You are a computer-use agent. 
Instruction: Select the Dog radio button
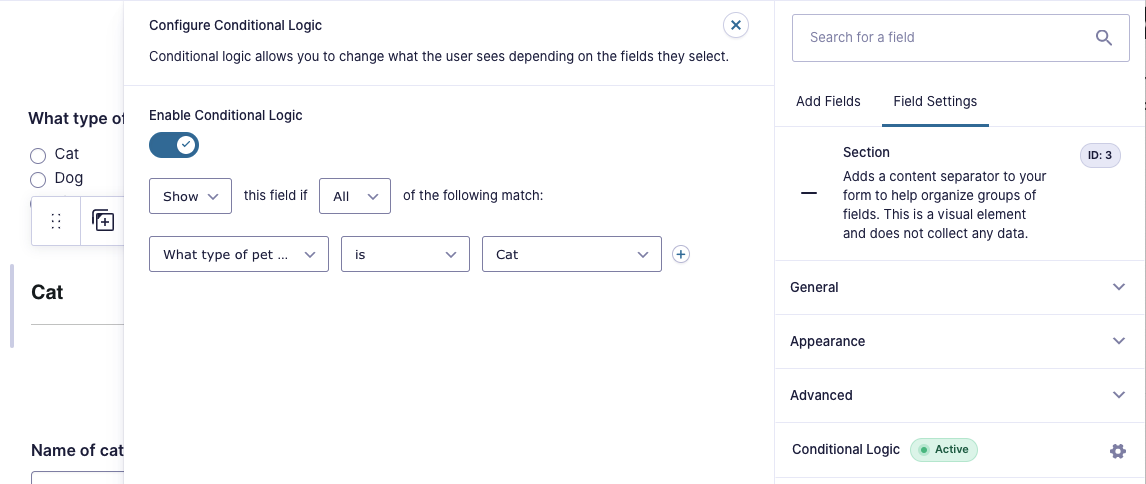(38, 179)
